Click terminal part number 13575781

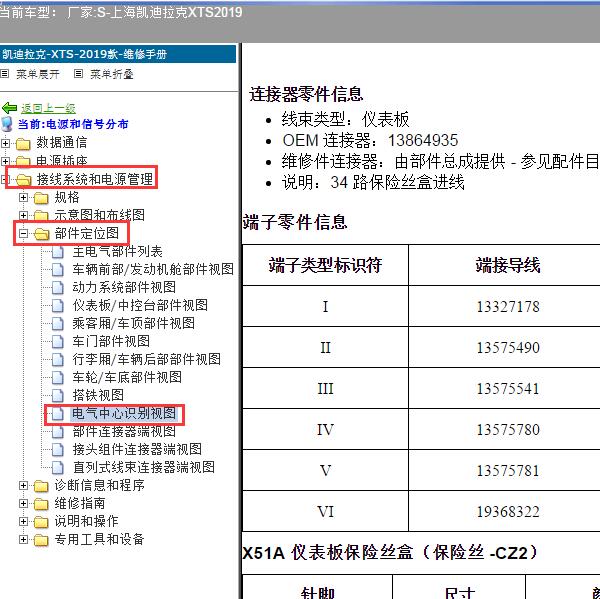click(x=508, y=471)
